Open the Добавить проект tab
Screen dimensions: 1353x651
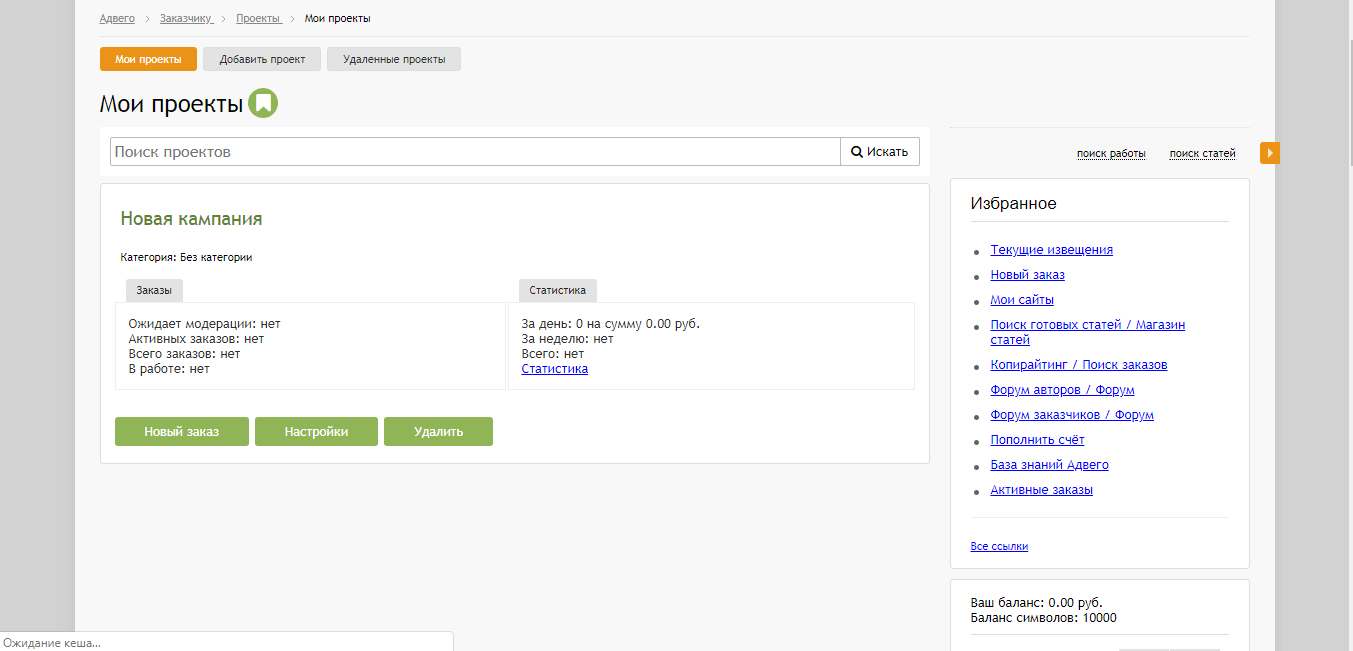[x=262, y=59]
